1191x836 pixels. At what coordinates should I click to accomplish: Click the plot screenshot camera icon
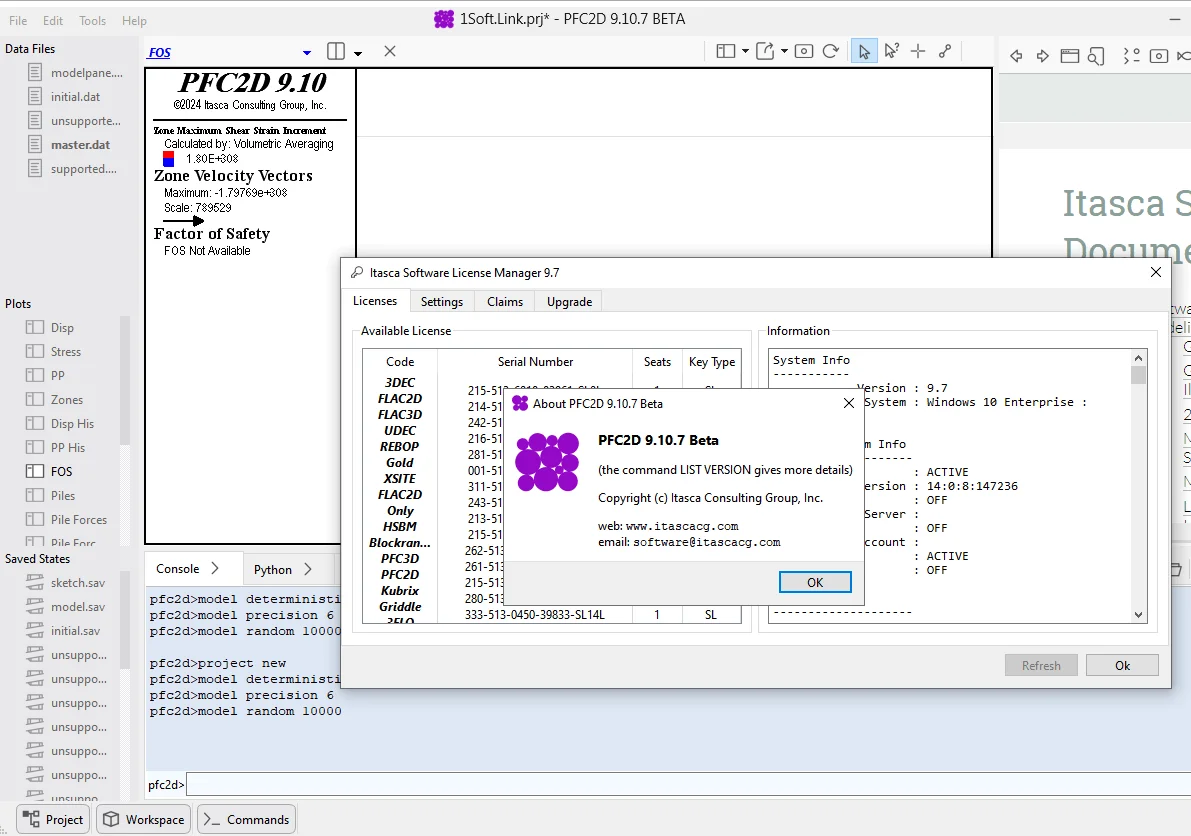(804, 51)
